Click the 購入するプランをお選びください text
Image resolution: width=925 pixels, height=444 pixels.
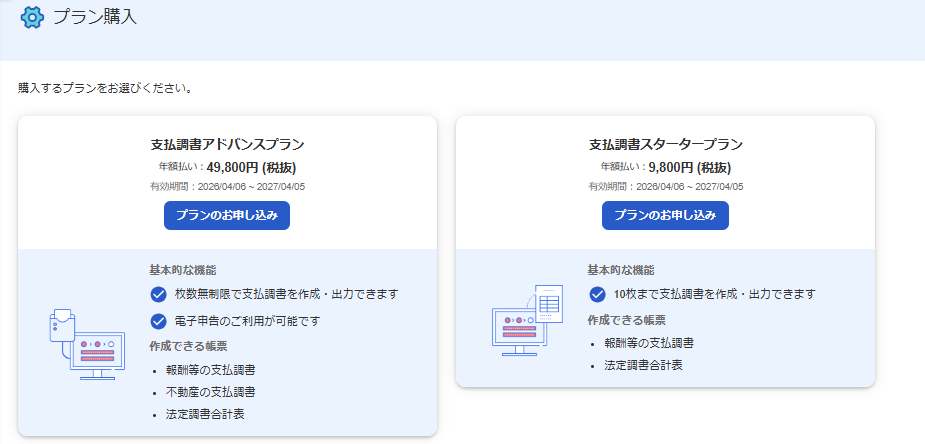pos(105,90)
